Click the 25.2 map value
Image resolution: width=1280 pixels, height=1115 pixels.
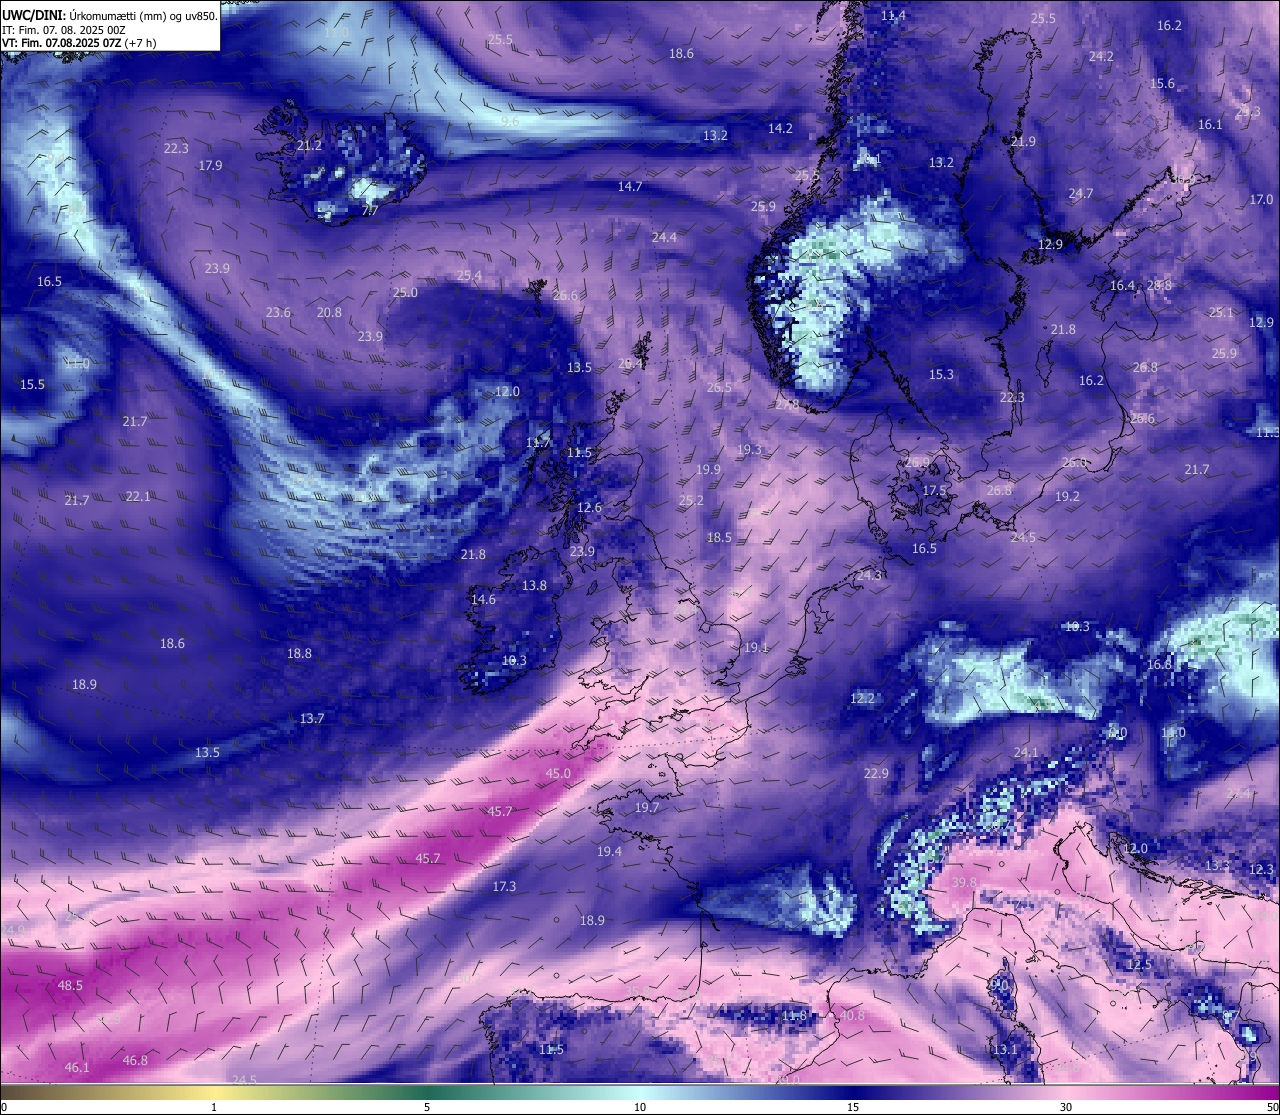(x=691, y=501)
